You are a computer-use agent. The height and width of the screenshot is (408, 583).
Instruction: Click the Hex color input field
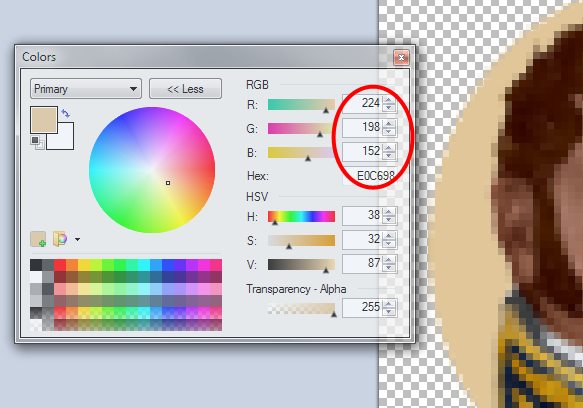[x=370, y=176]
